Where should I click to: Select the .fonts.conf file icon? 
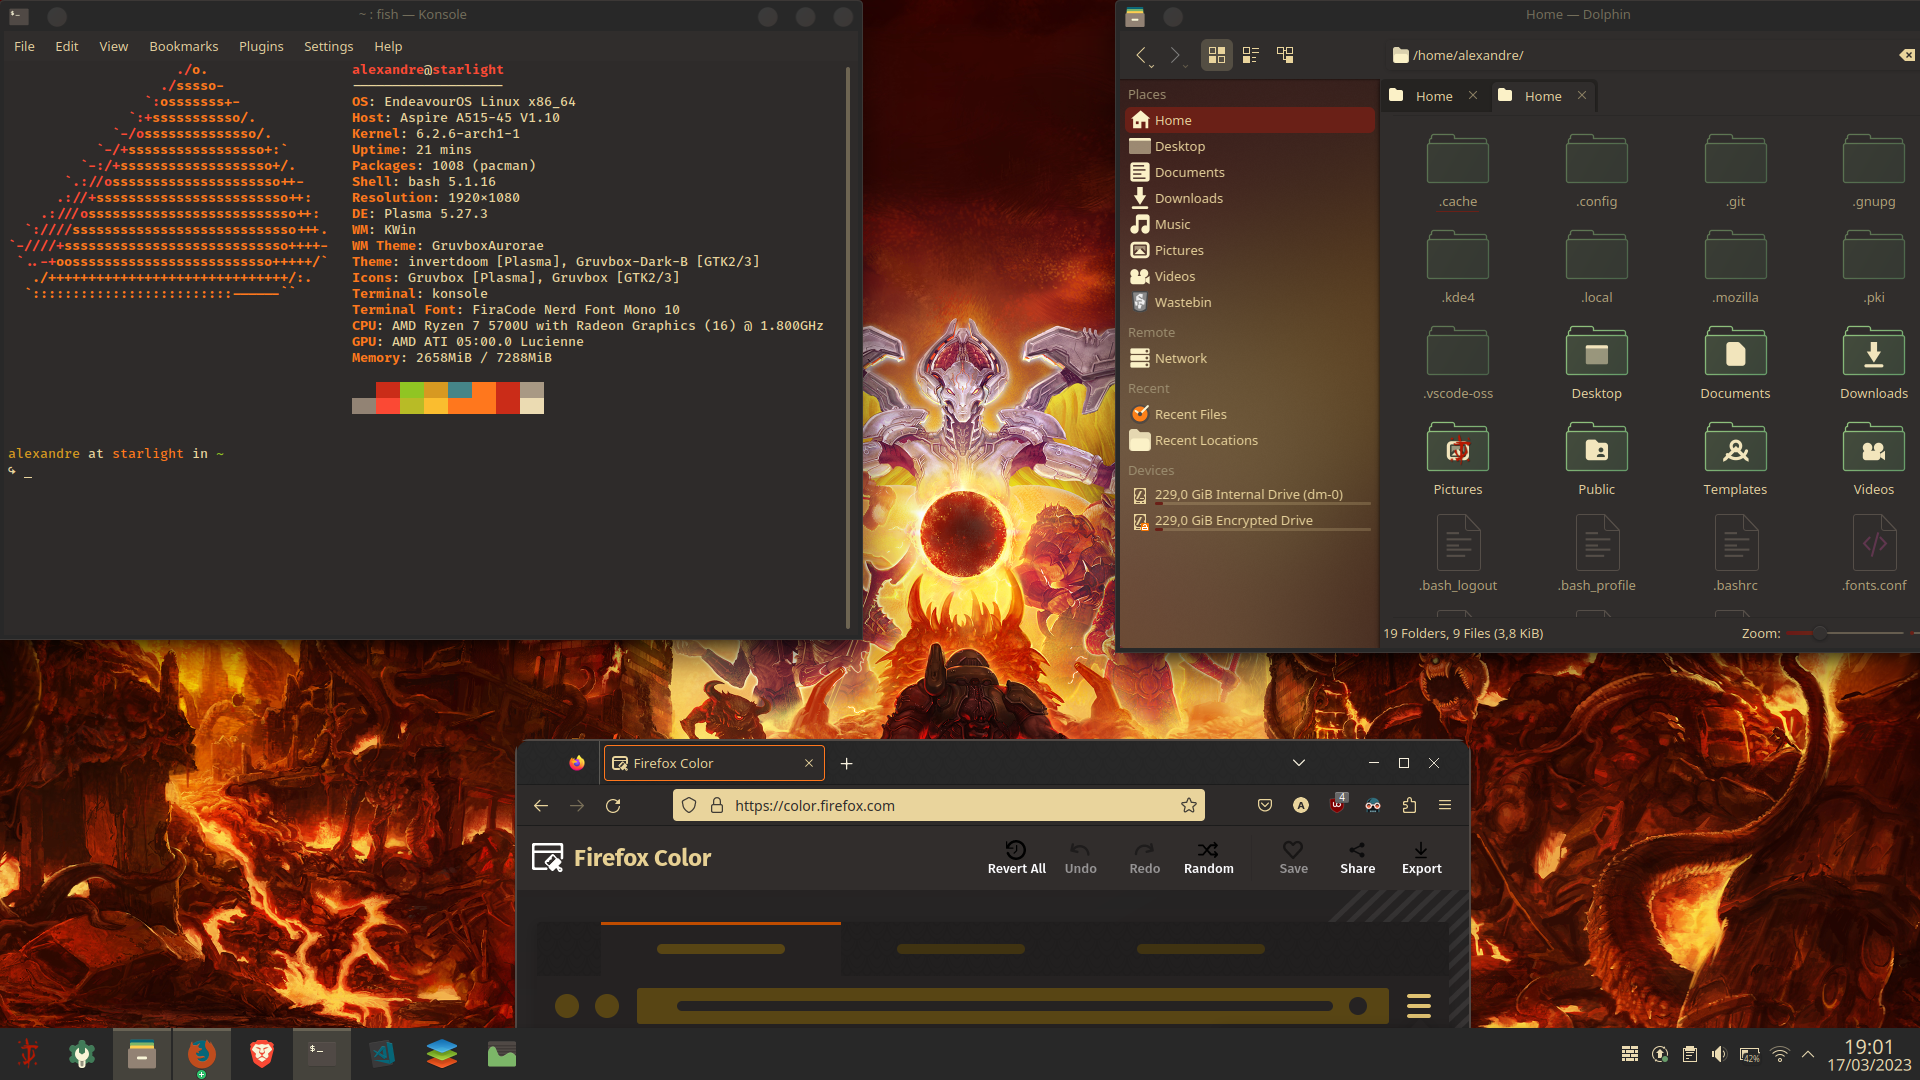(1874, 543)
